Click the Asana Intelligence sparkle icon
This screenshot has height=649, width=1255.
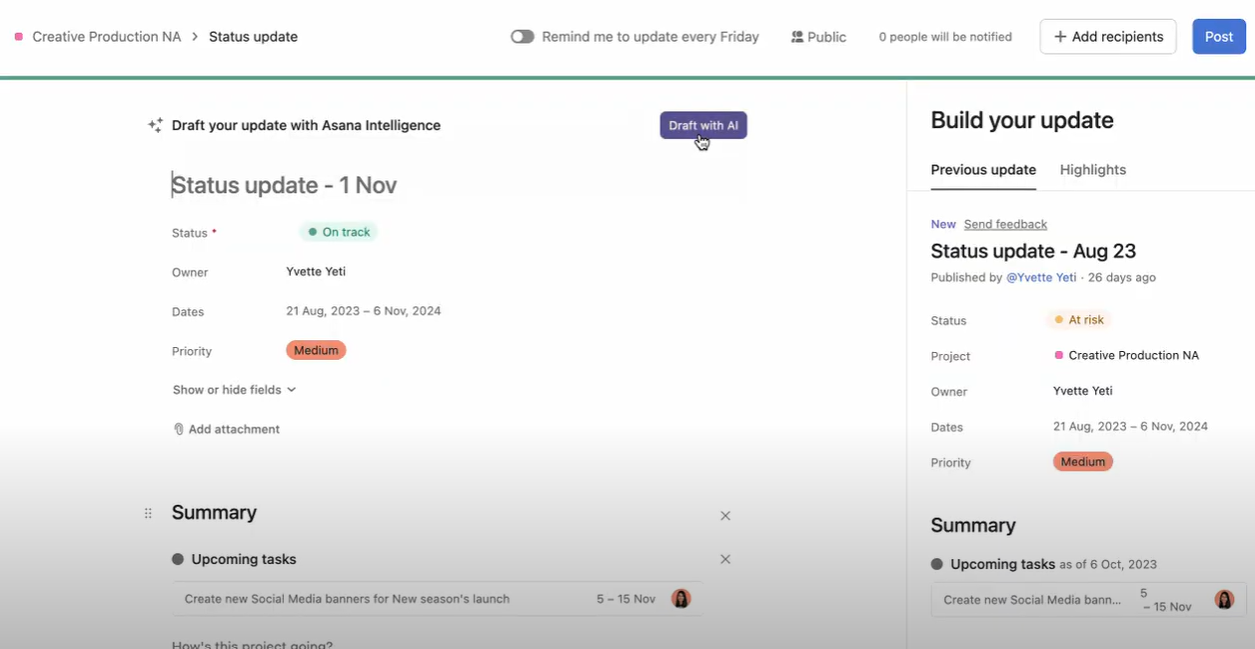[155, 125]
